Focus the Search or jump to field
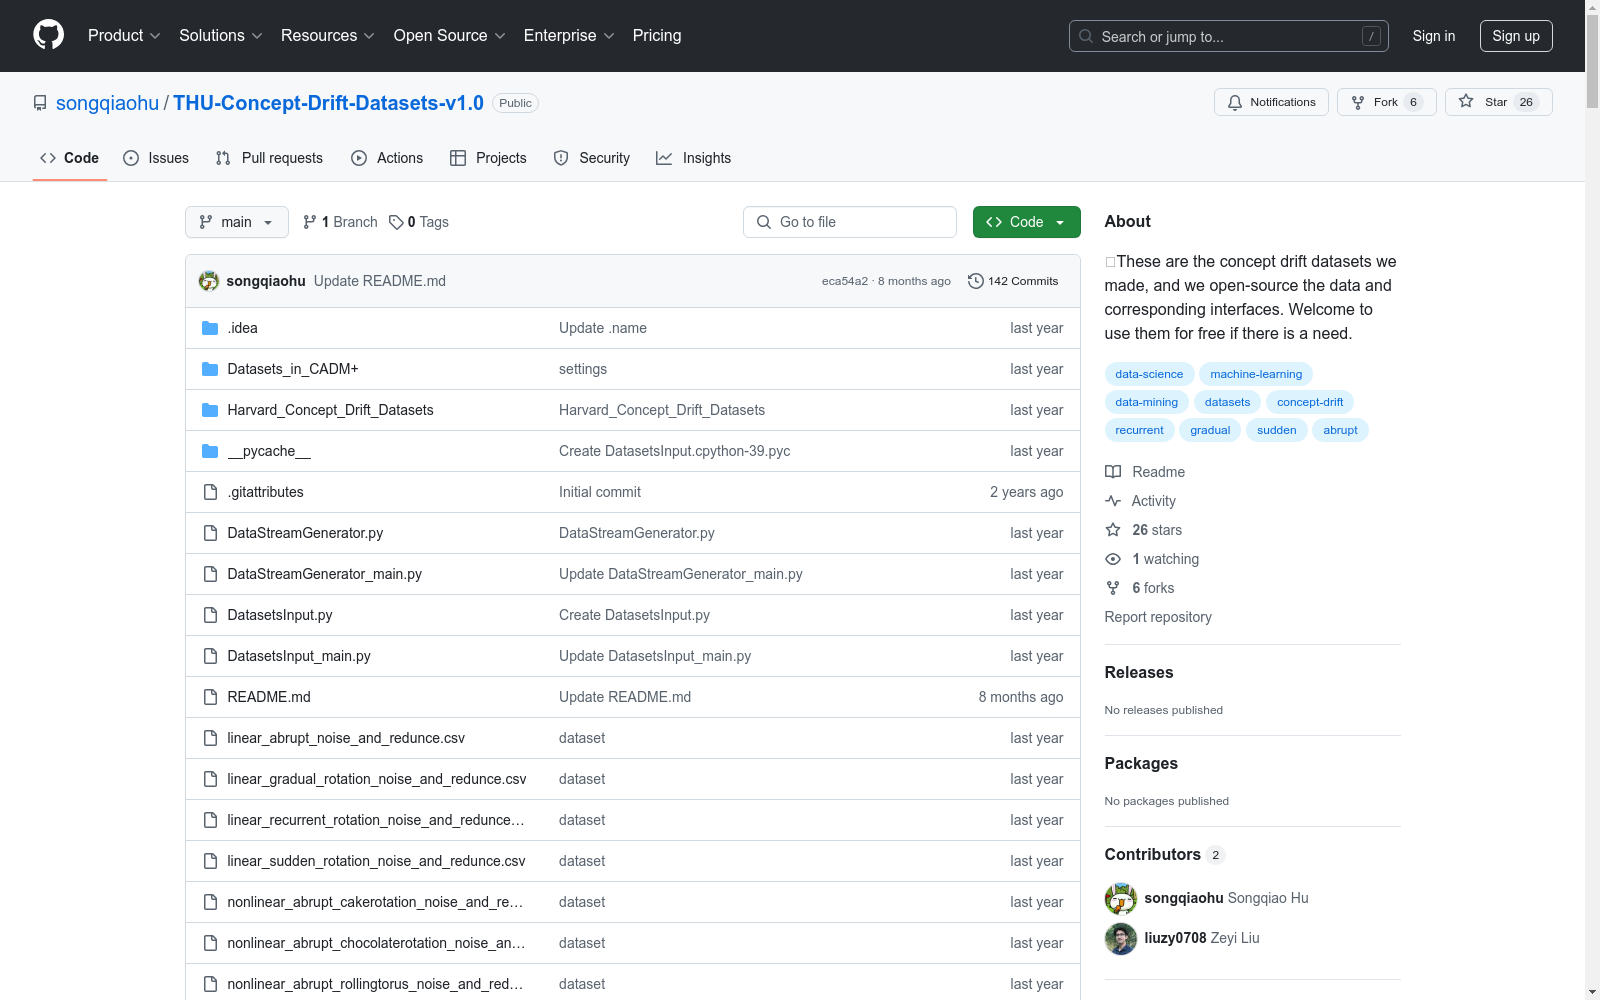The width and height of the screenshot is (1600, 1000). tap(1229, 36)
